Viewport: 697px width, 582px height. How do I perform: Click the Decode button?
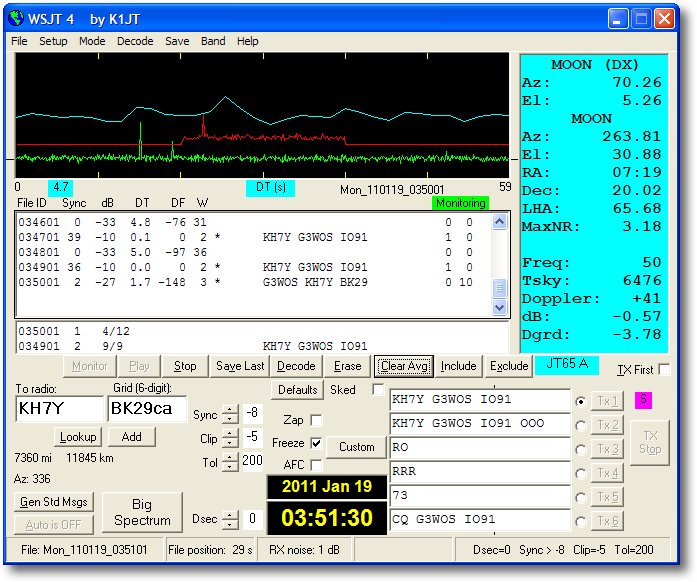click(x=296, y=366)
